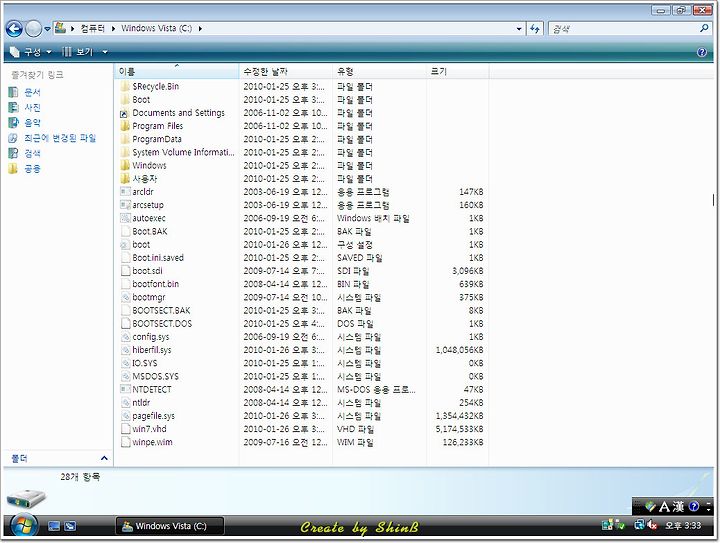Go back with the Back arrow button
720x543 pixels.
tap(14, 29)
